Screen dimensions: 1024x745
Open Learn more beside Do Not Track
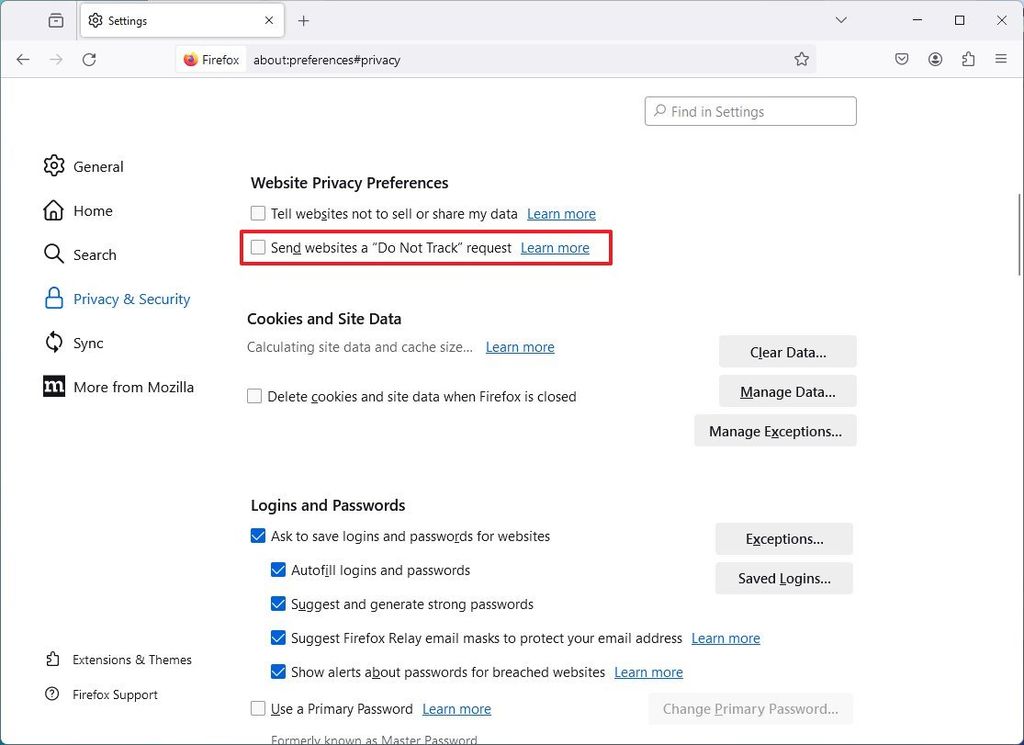click(x=555, y=247)
